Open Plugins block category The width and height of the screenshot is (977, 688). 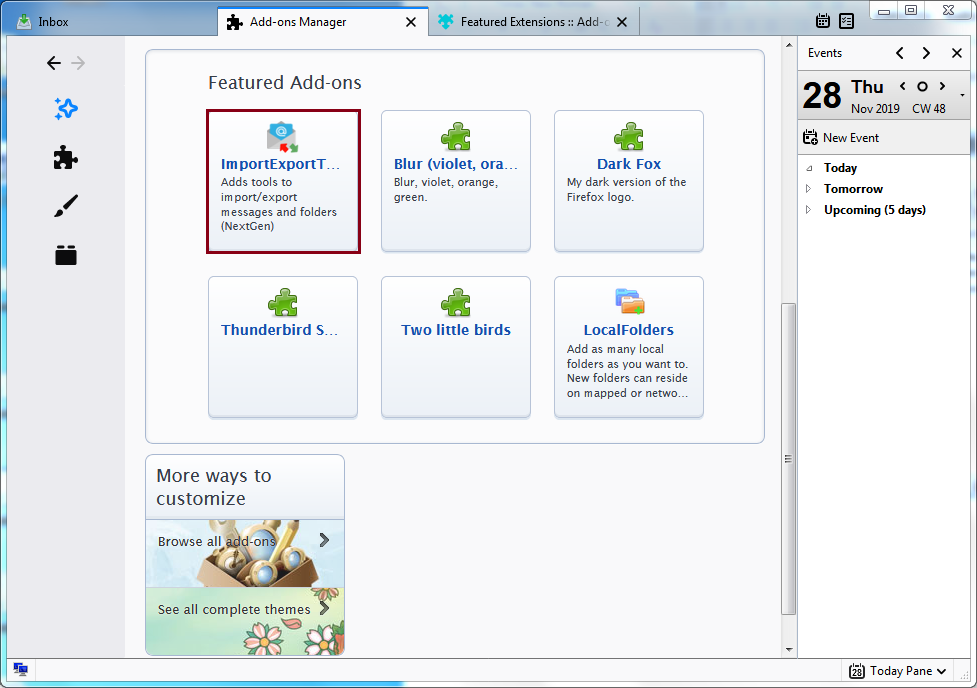coord(65,255)
